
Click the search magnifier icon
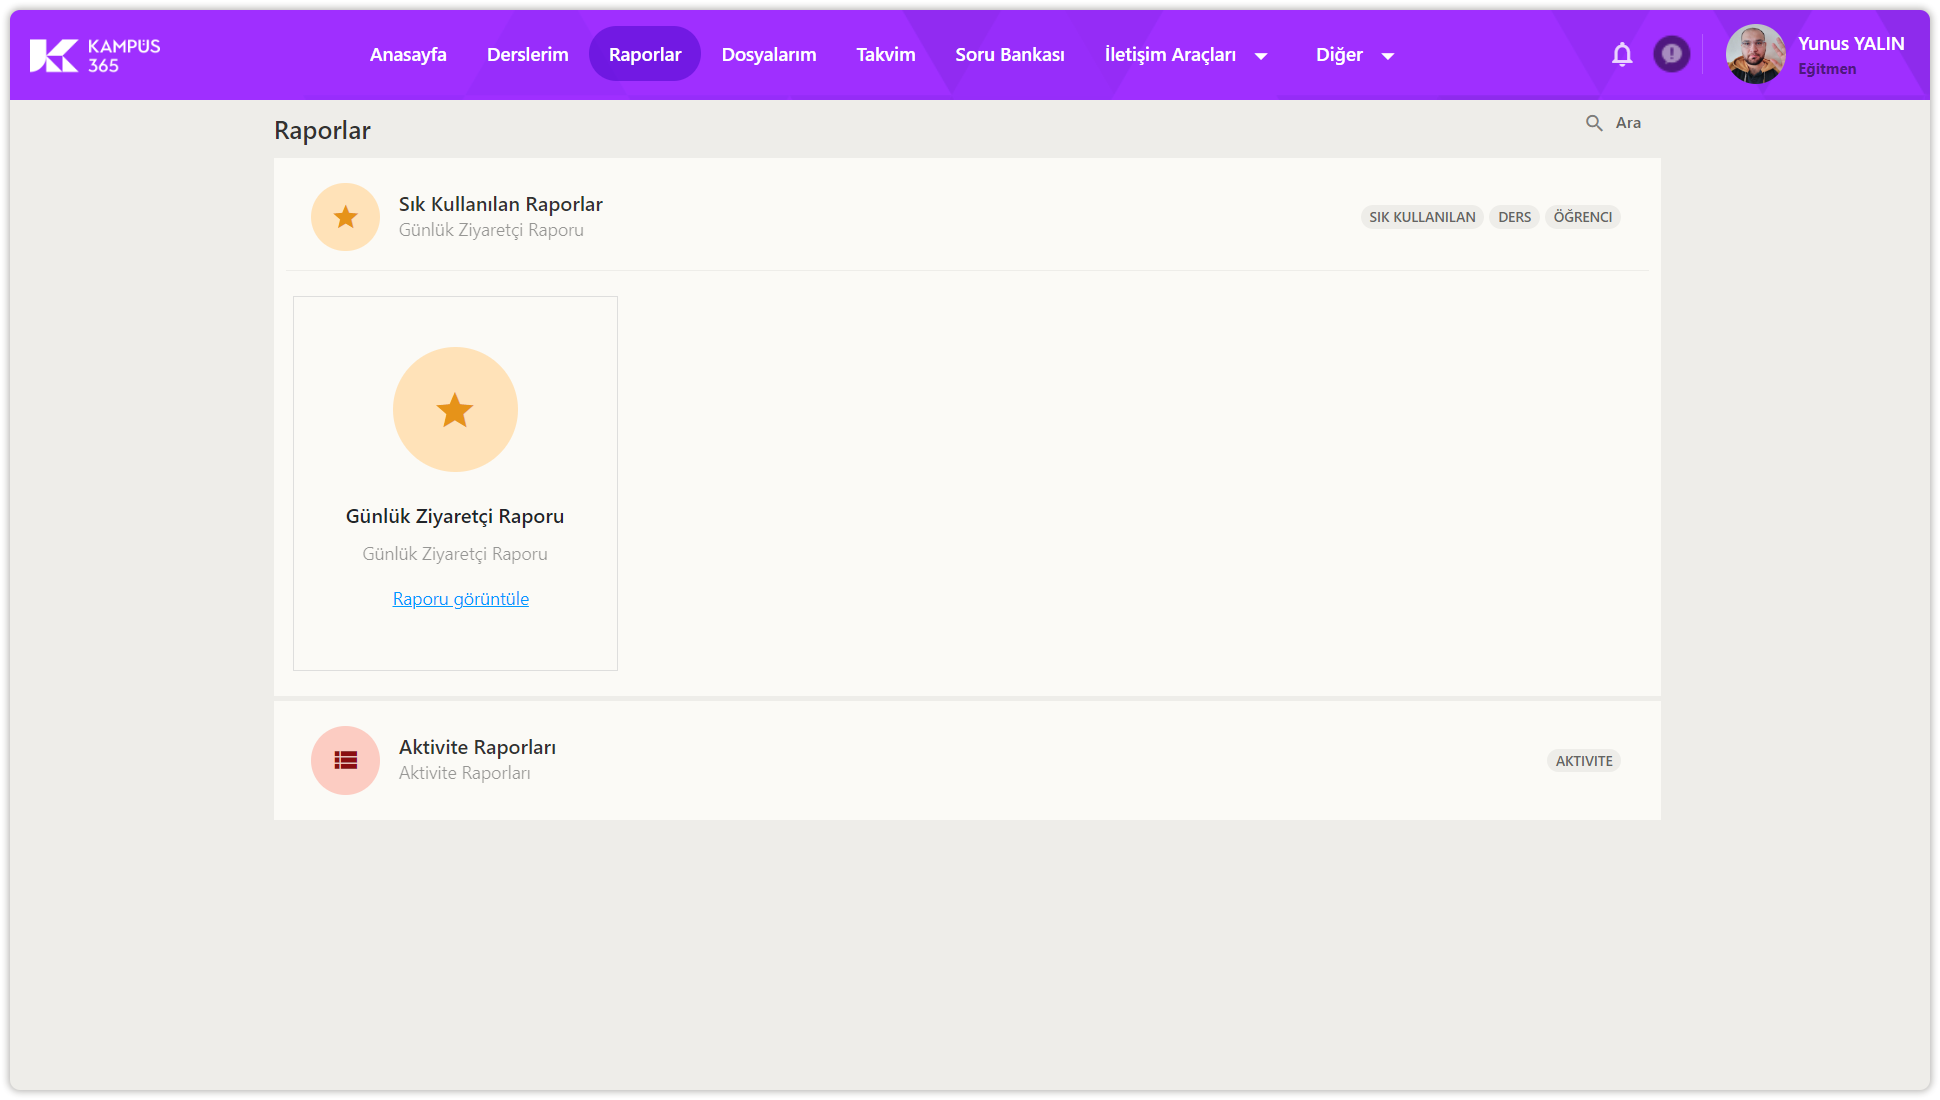pyautogui.click(x=1594, y=123)
